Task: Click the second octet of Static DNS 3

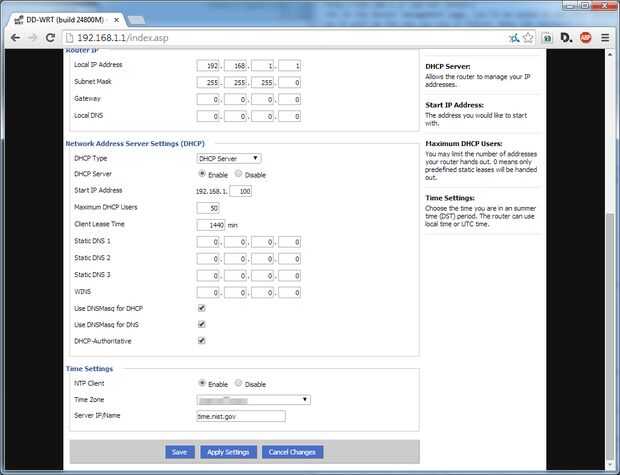Action: tap(235, 276)
